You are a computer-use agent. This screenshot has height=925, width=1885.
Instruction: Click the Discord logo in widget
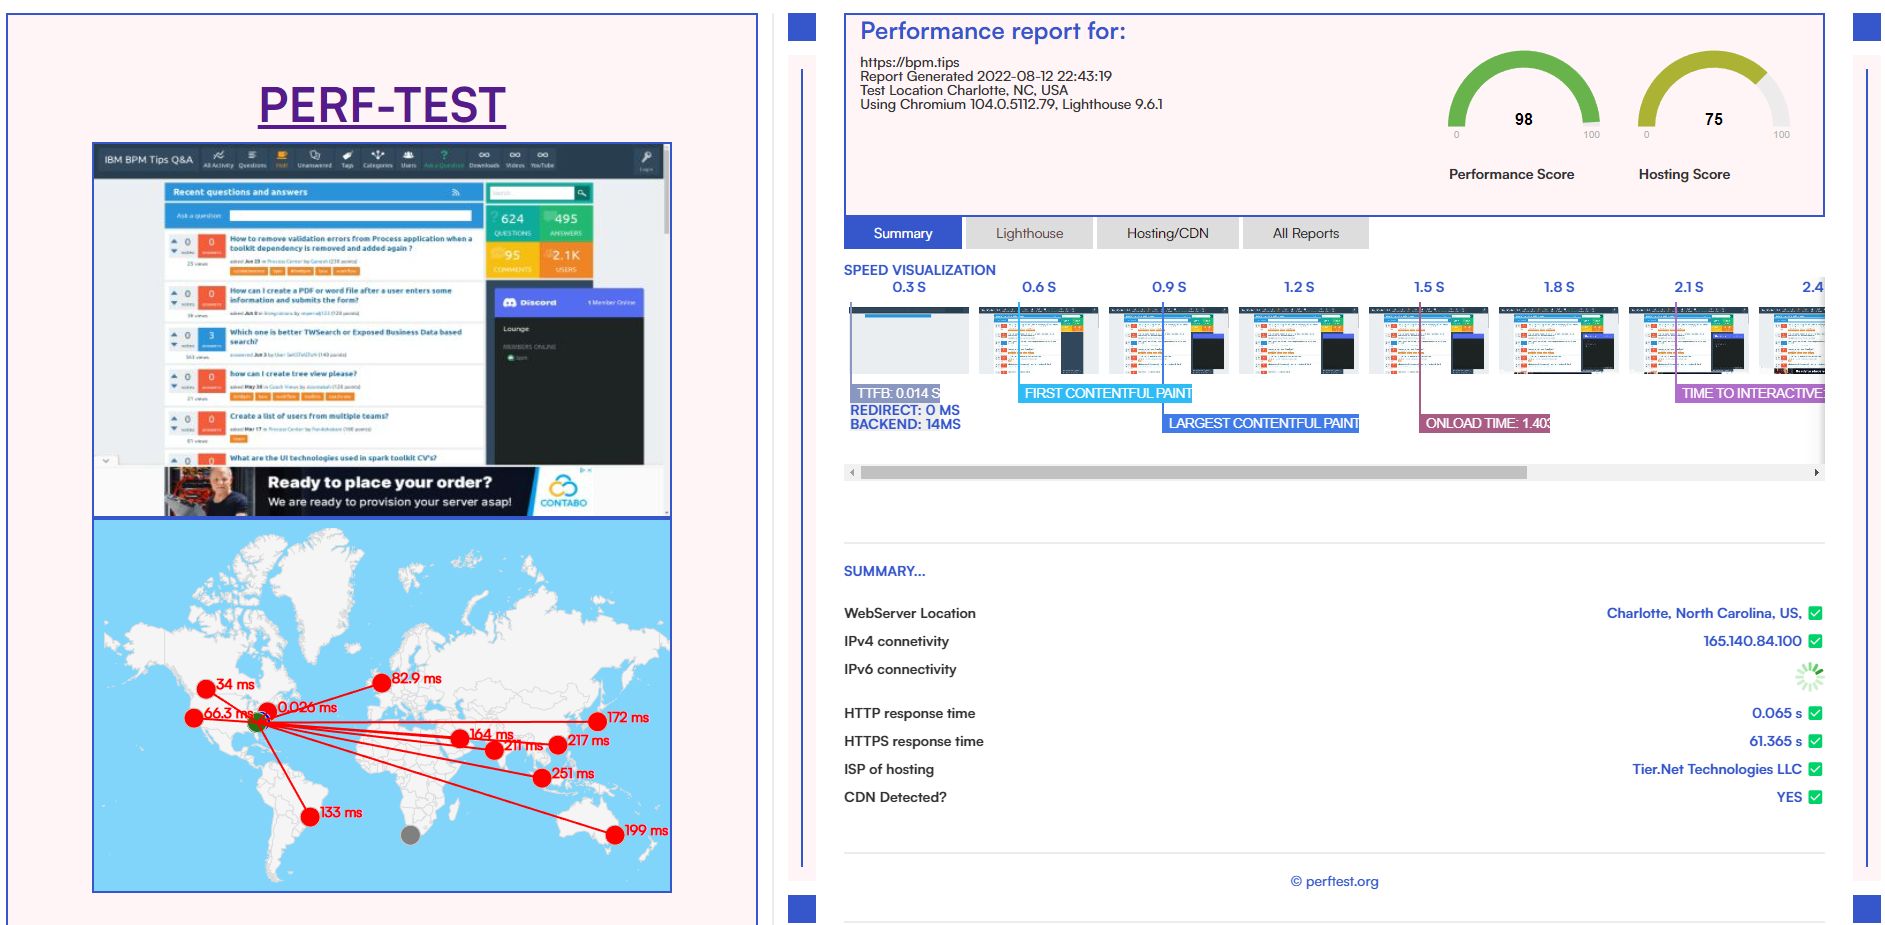509,302
